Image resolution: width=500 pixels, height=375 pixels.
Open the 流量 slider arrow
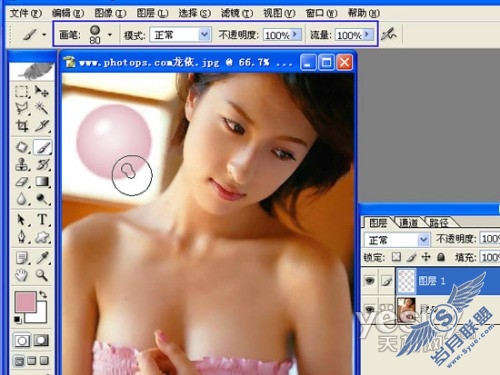367,34
